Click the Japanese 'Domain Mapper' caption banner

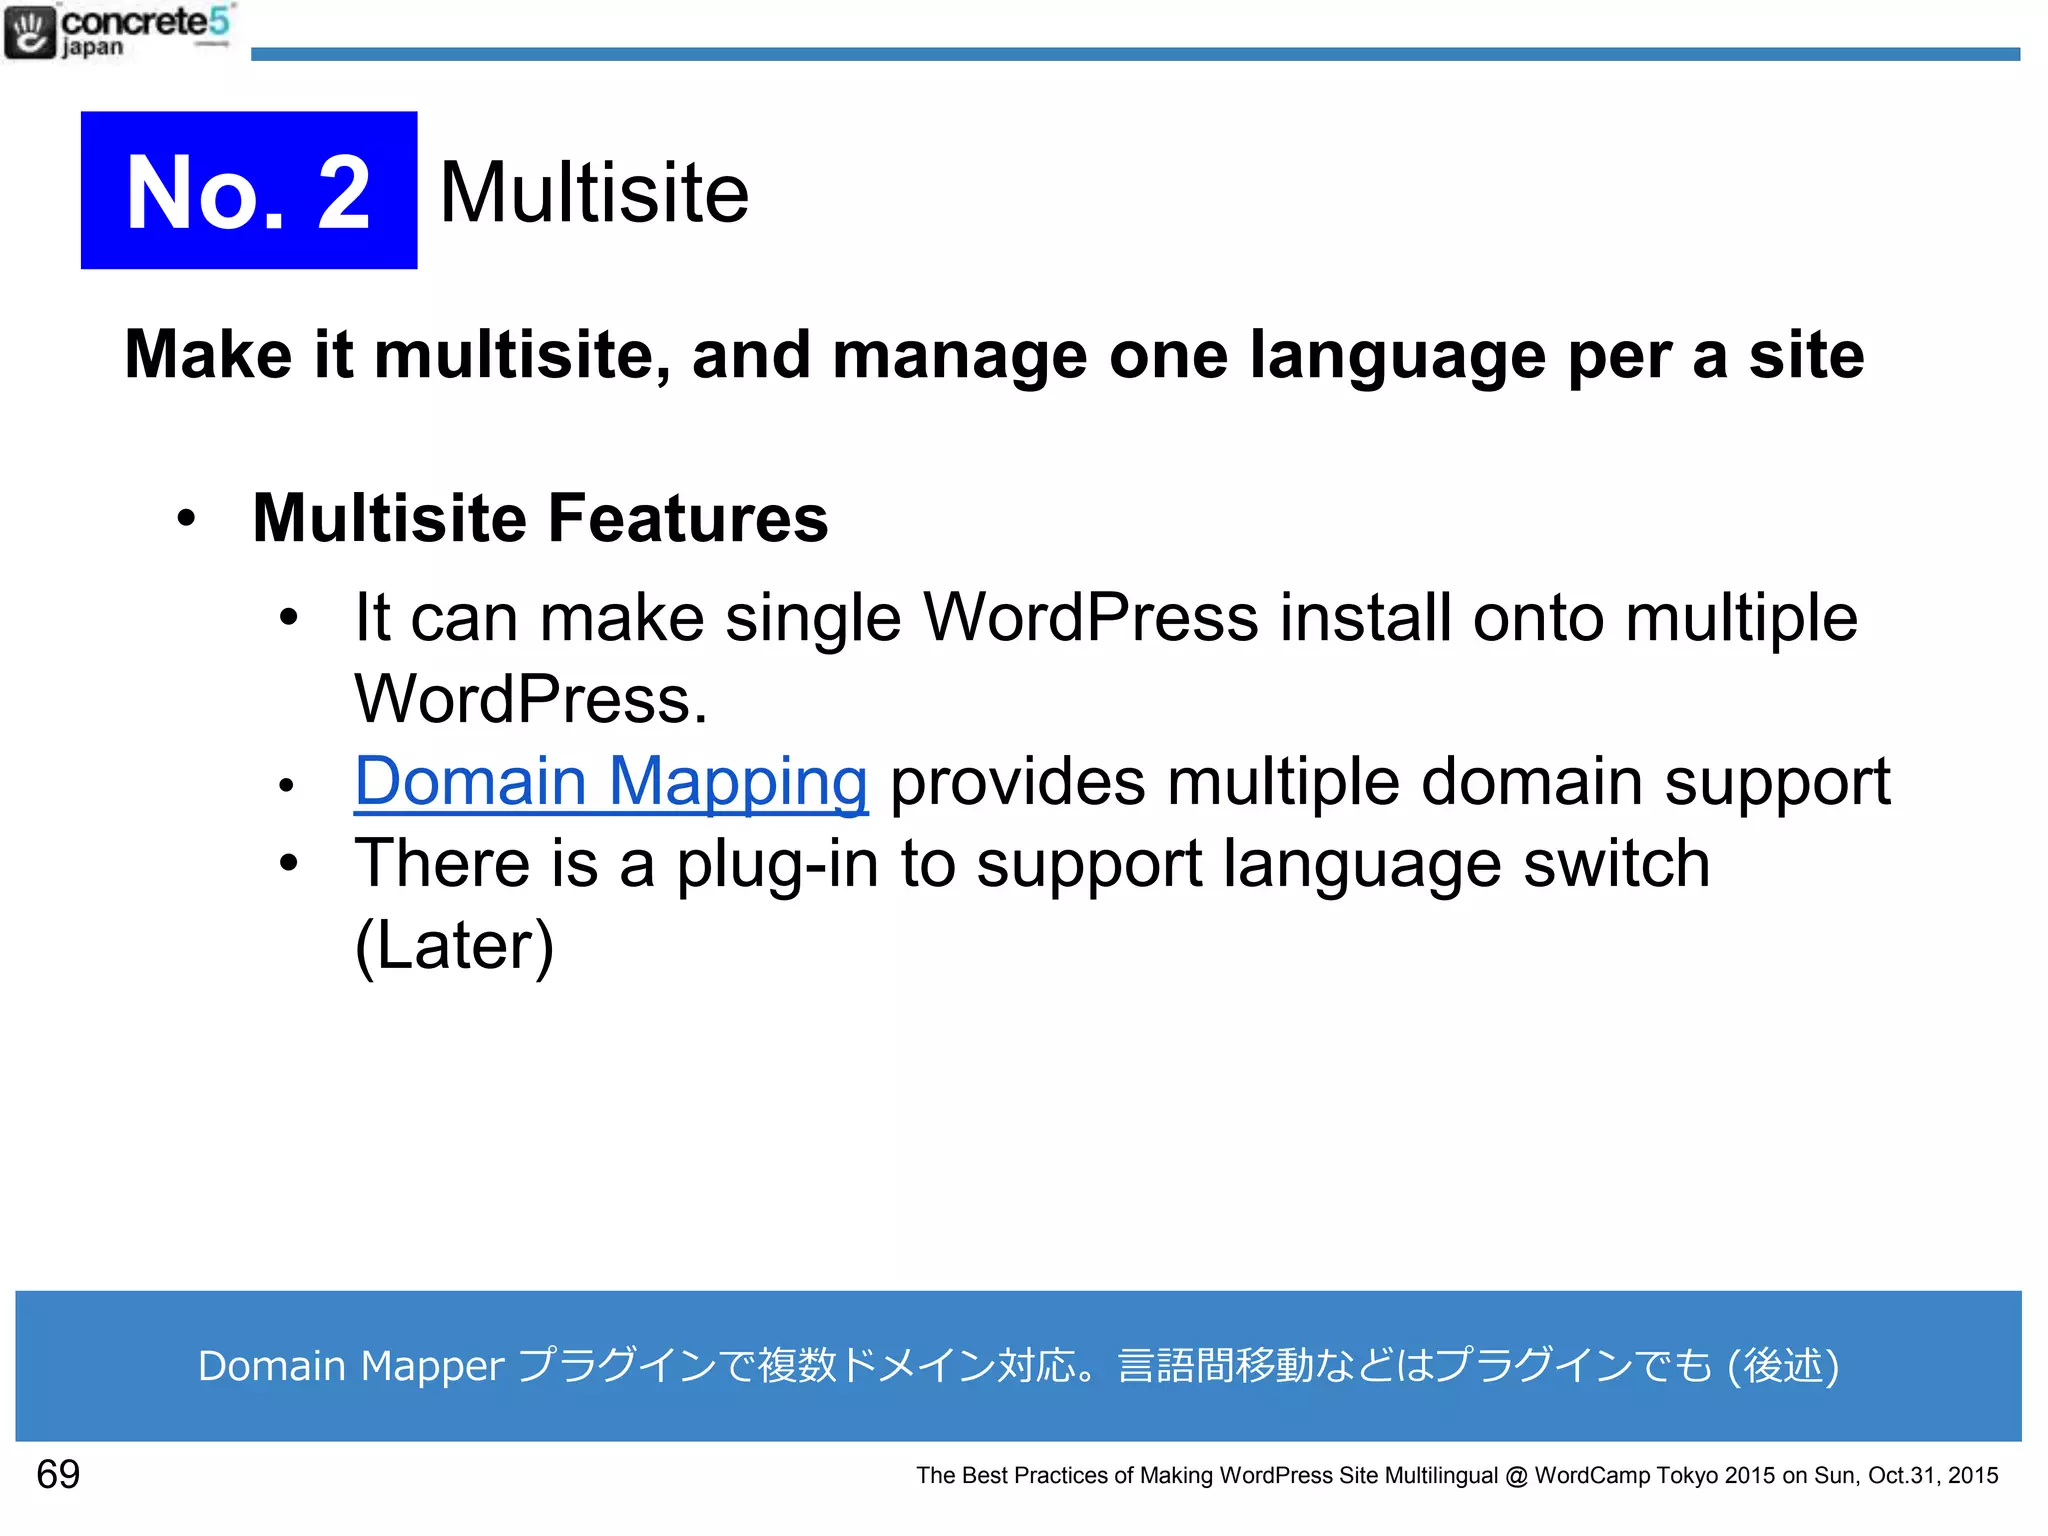[x=1018, y=1365]
